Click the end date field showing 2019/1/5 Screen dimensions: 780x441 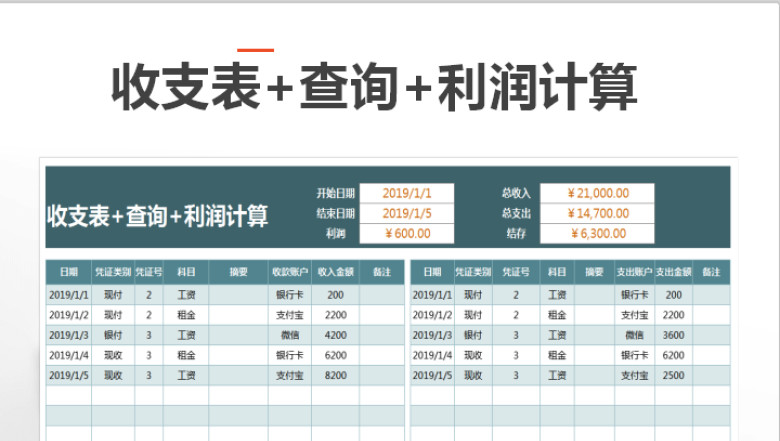tap(407, 214)
